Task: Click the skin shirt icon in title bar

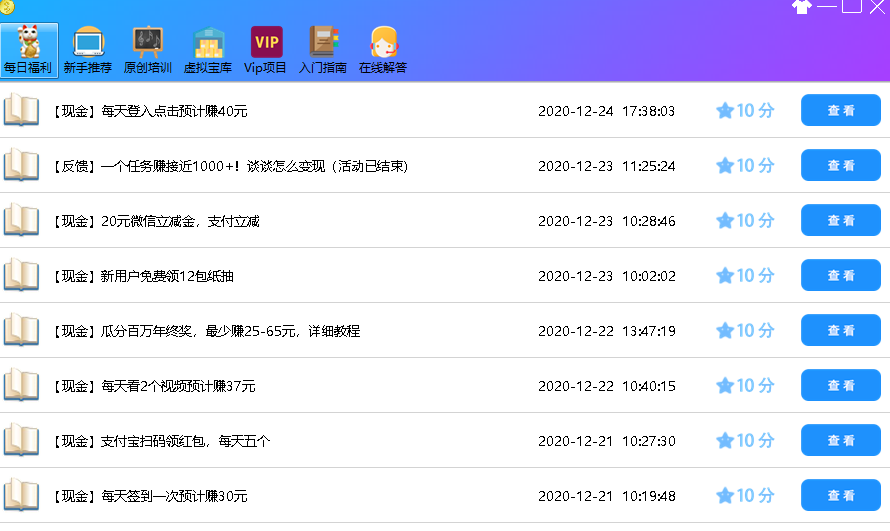Action: pyautogui.click(x=801, y=7)
